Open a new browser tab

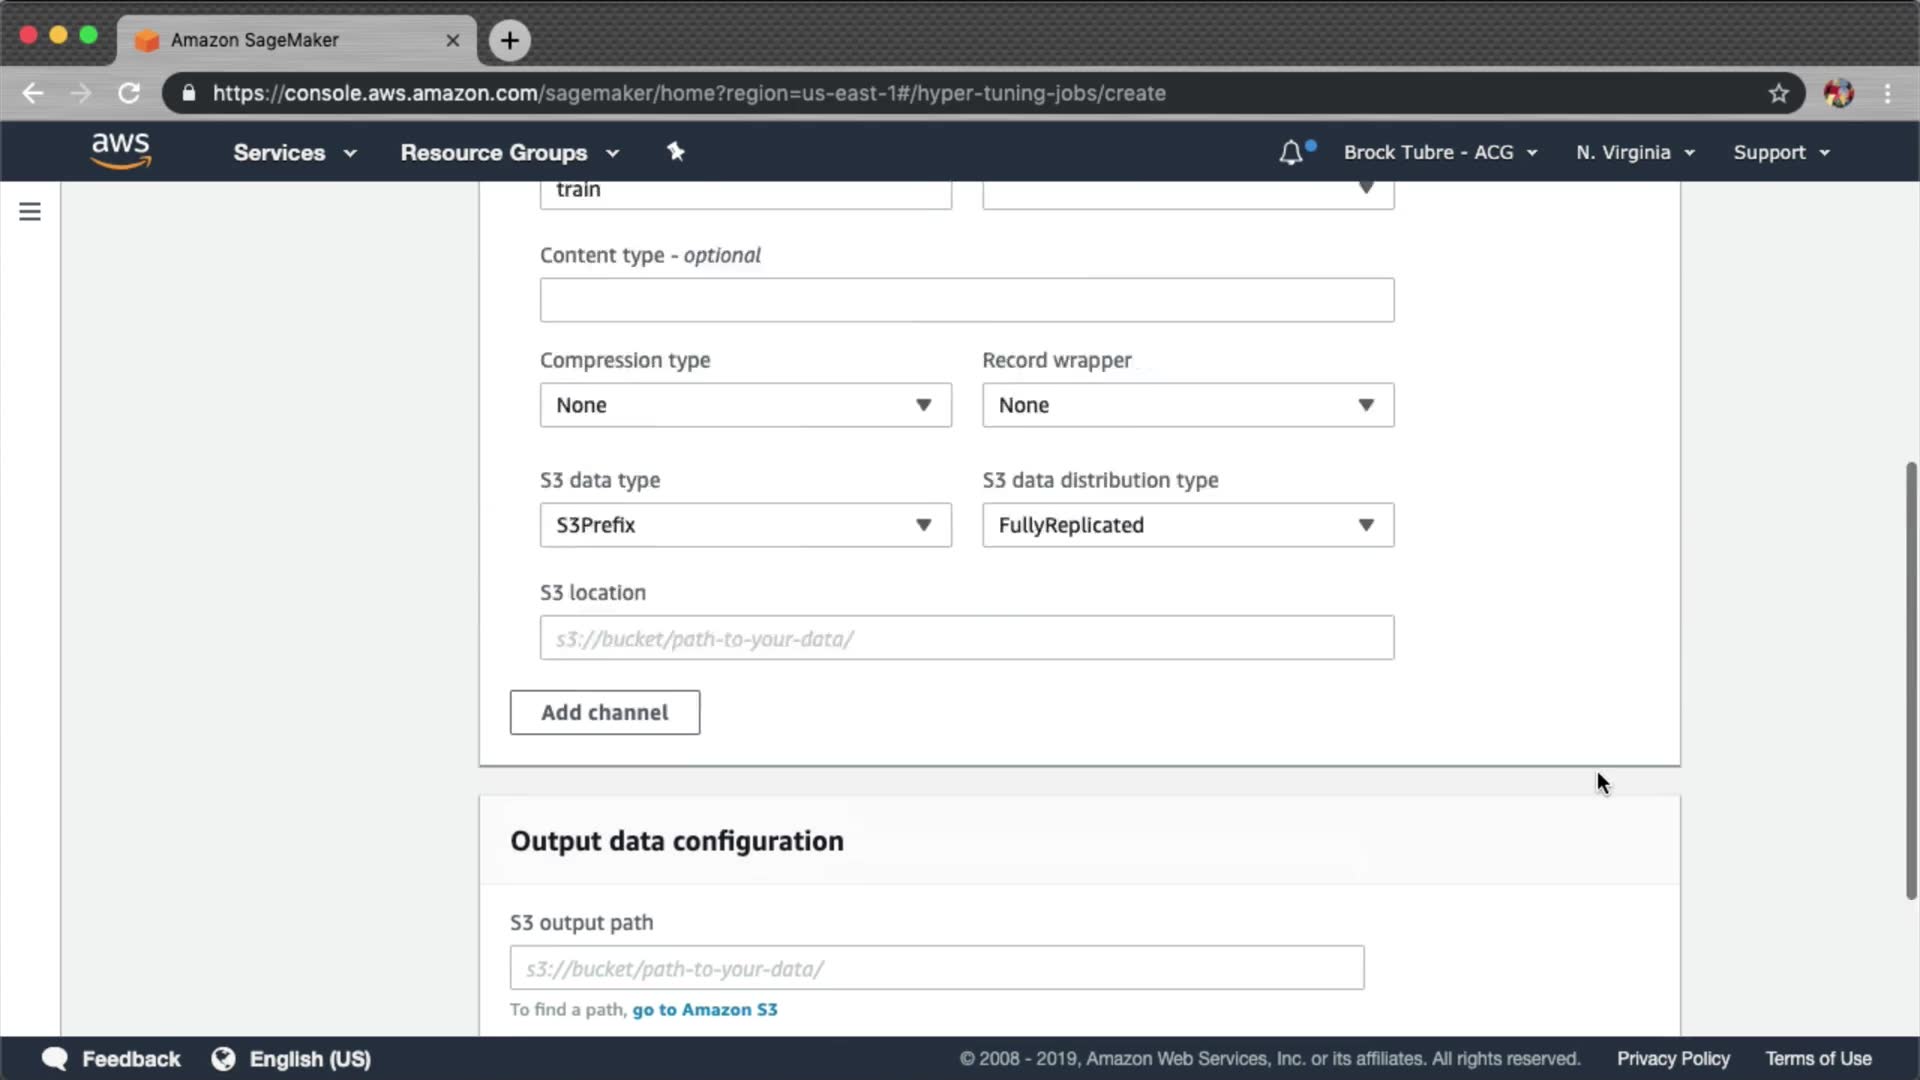510,40
